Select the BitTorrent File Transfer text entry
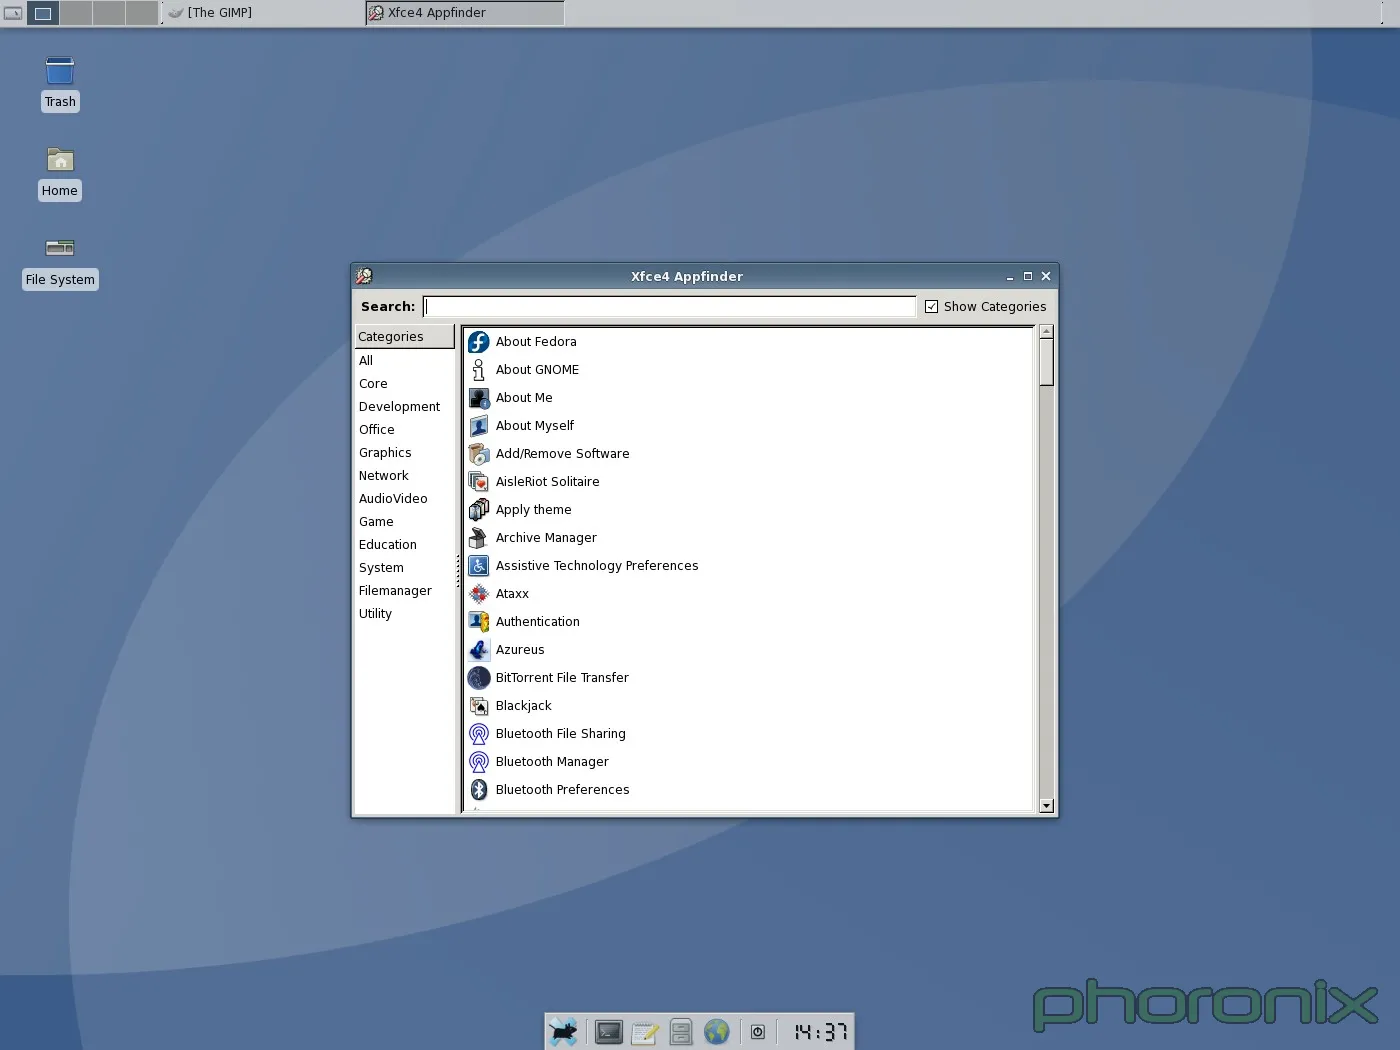1400x1050 pixels. coord(562,678)
